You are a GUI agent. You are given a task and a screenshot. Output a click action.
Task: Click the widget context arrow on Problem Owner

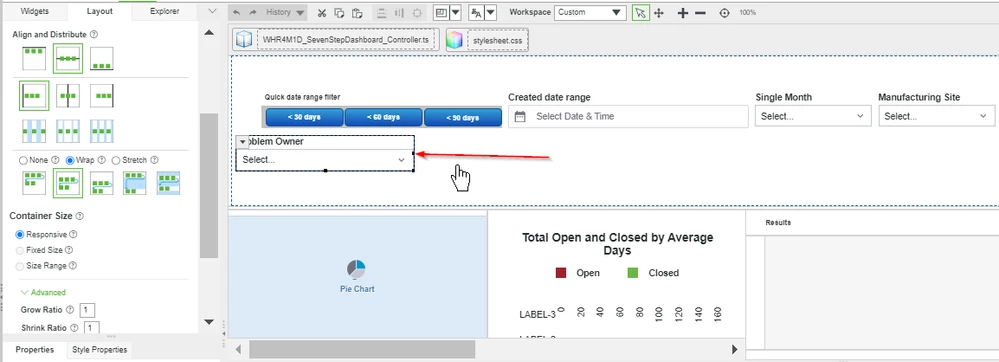pyautogui.click(x=242, y=141)
